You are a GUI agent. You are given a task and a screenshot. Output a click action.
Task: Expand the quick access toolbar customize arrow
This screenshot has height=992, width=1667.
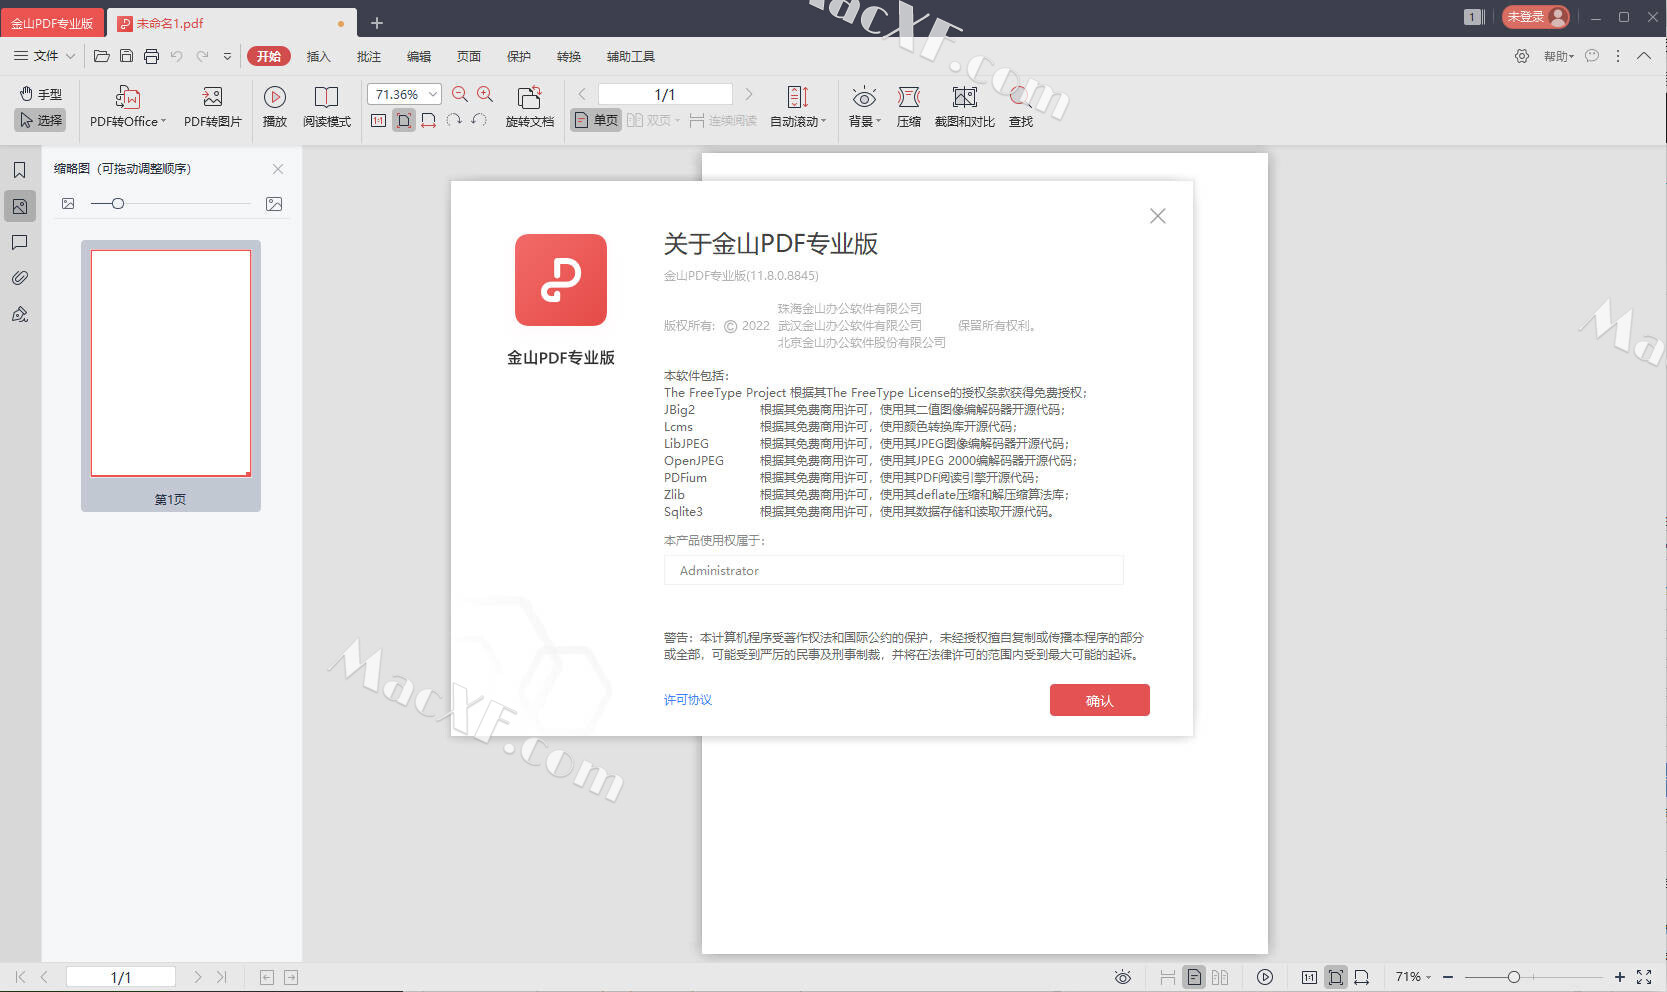227,56
